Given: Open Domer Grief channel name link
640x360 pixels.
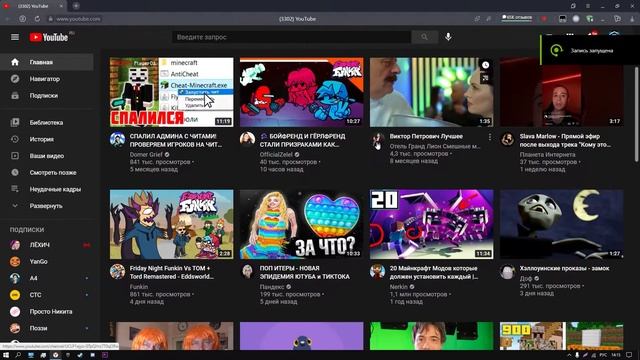Looking at the screenshot, I should [146, 155].
